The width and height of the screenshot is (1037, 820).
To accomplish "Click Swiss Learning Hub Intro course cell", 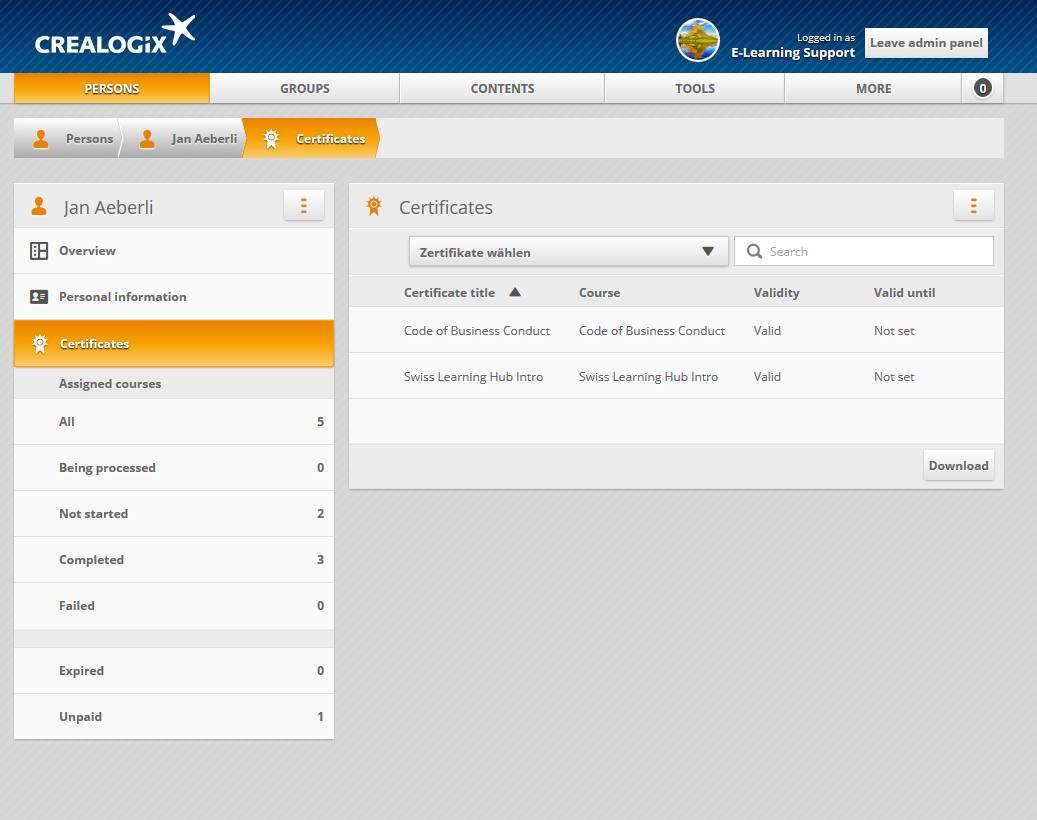I will point(648,377).
